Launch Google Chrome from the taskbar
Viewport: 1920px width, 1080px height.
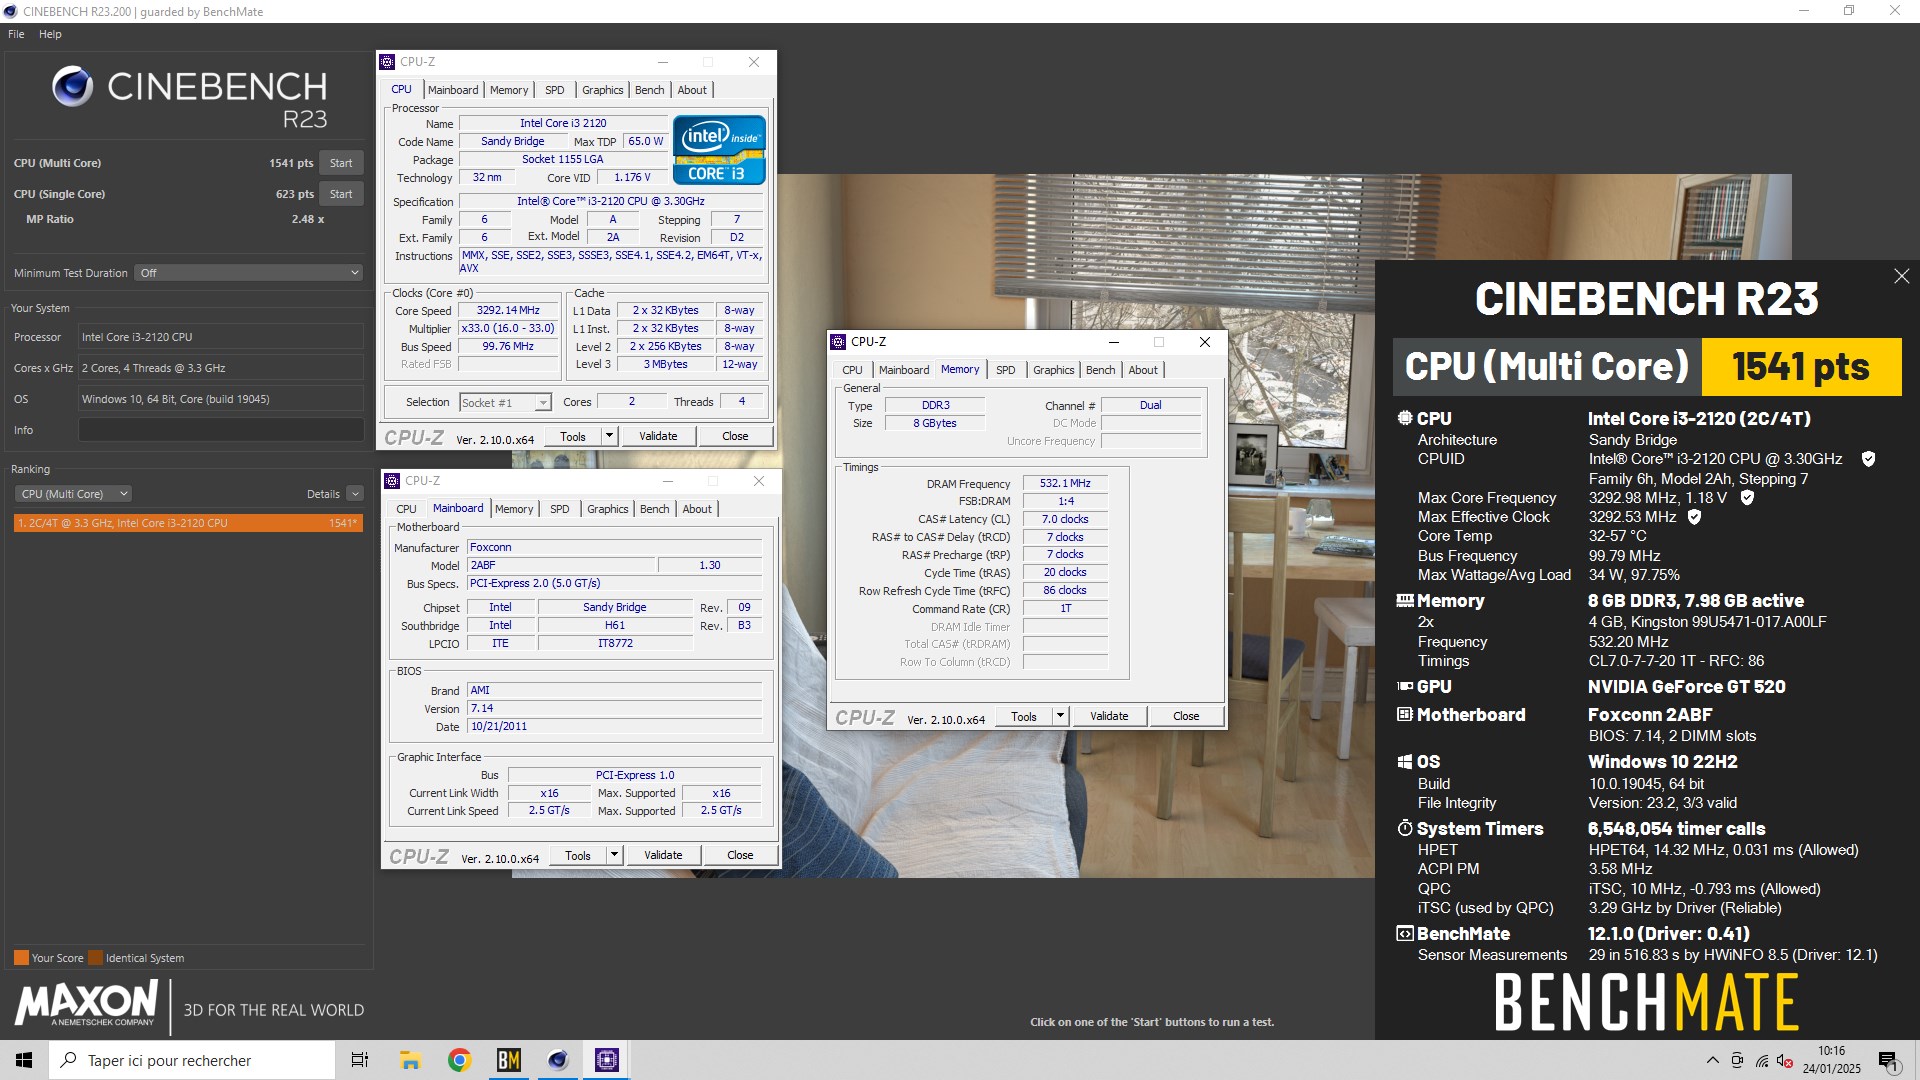tap(459, 1060)
